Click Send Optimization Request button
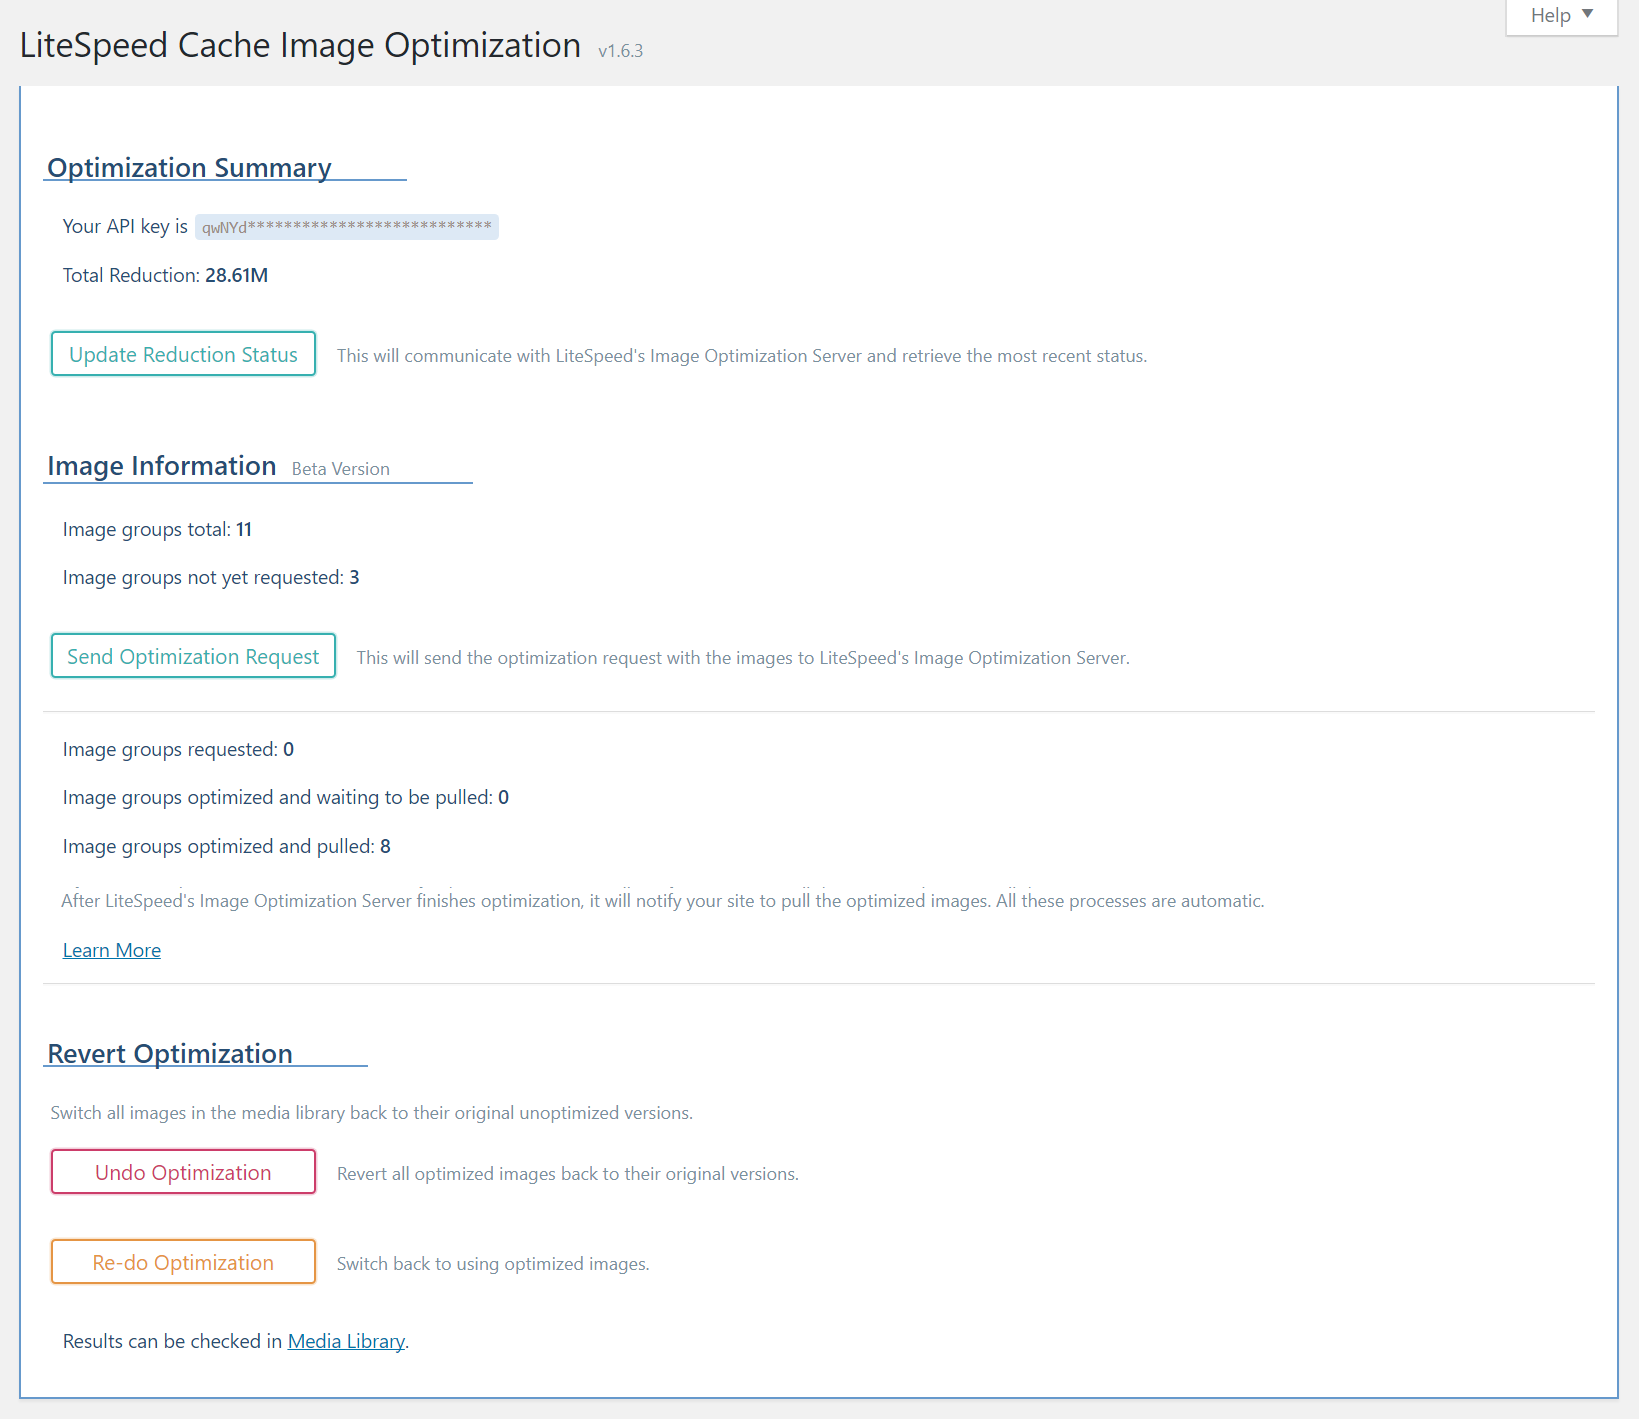The height and width of the screenshot is (1419, 1639). tap(193, 656)
